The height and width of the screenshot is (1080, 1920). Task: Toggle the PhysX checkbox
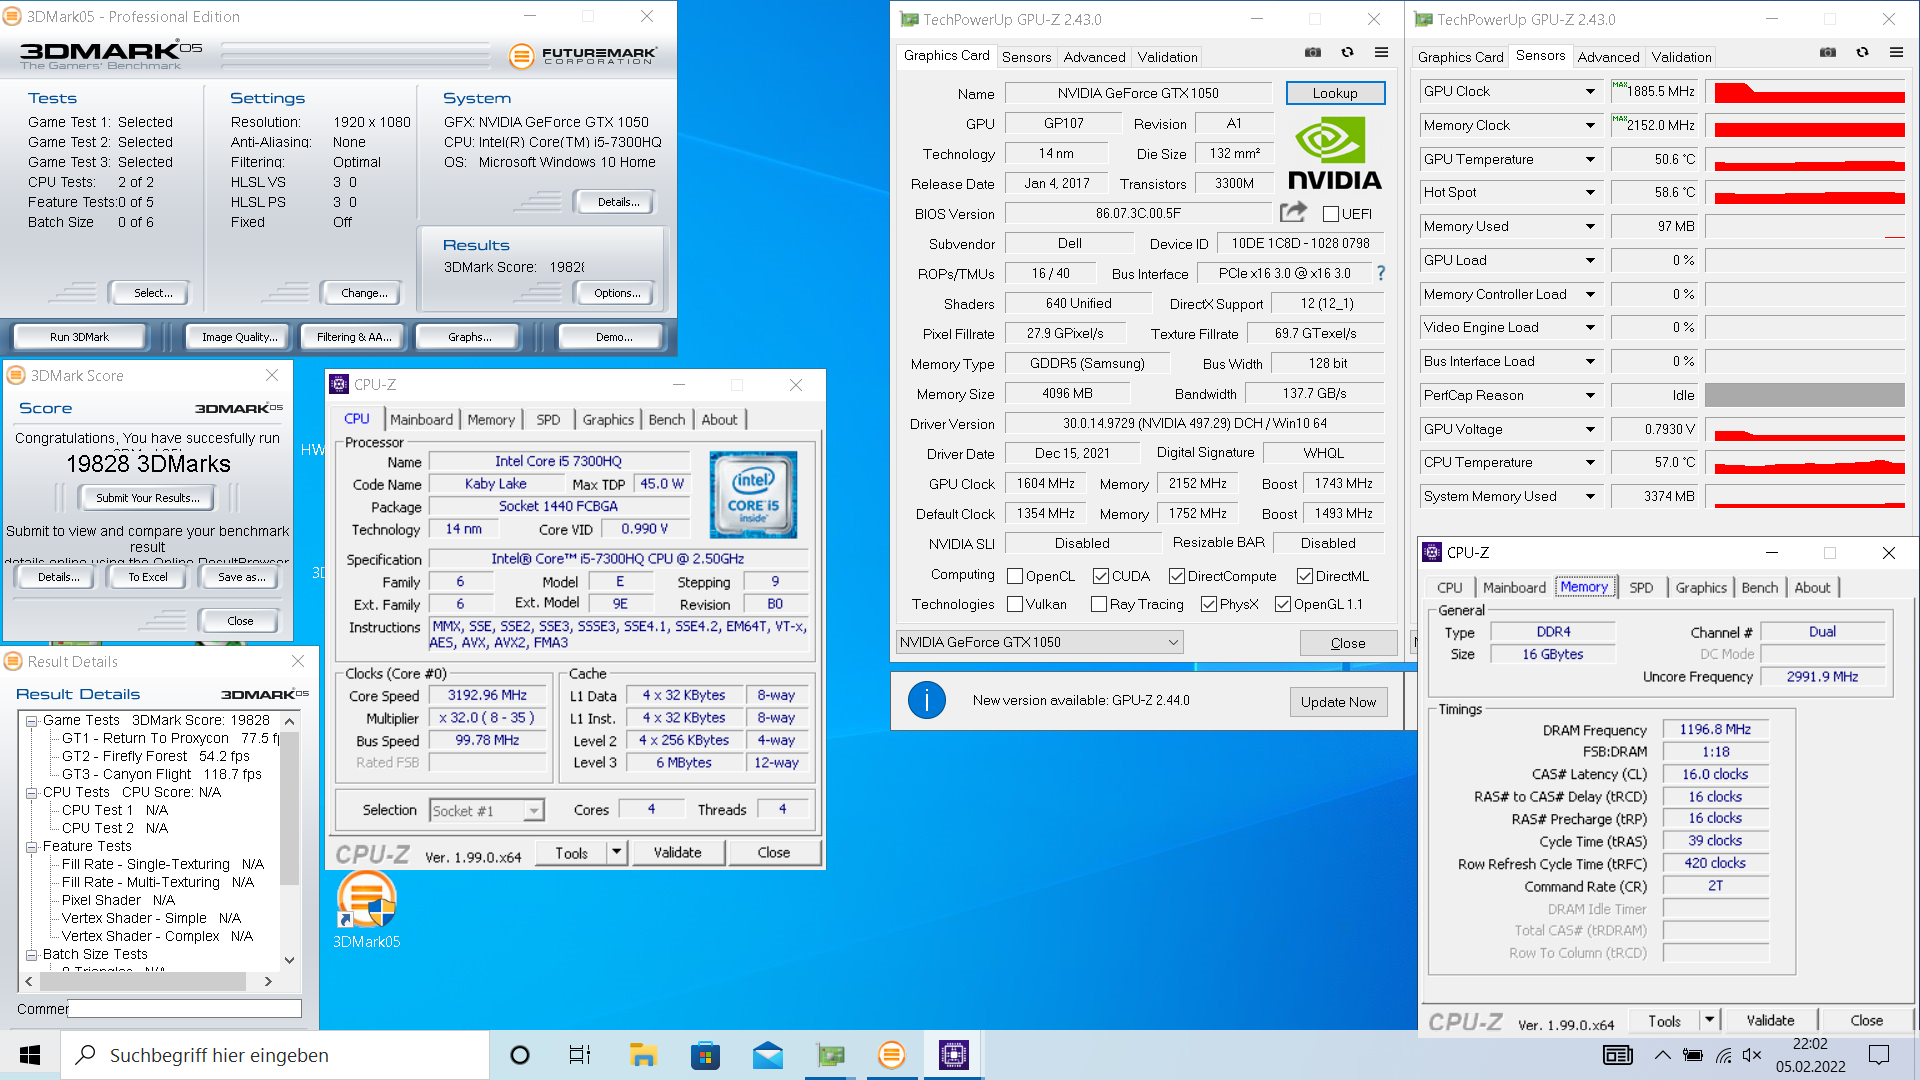point(1209,604)
